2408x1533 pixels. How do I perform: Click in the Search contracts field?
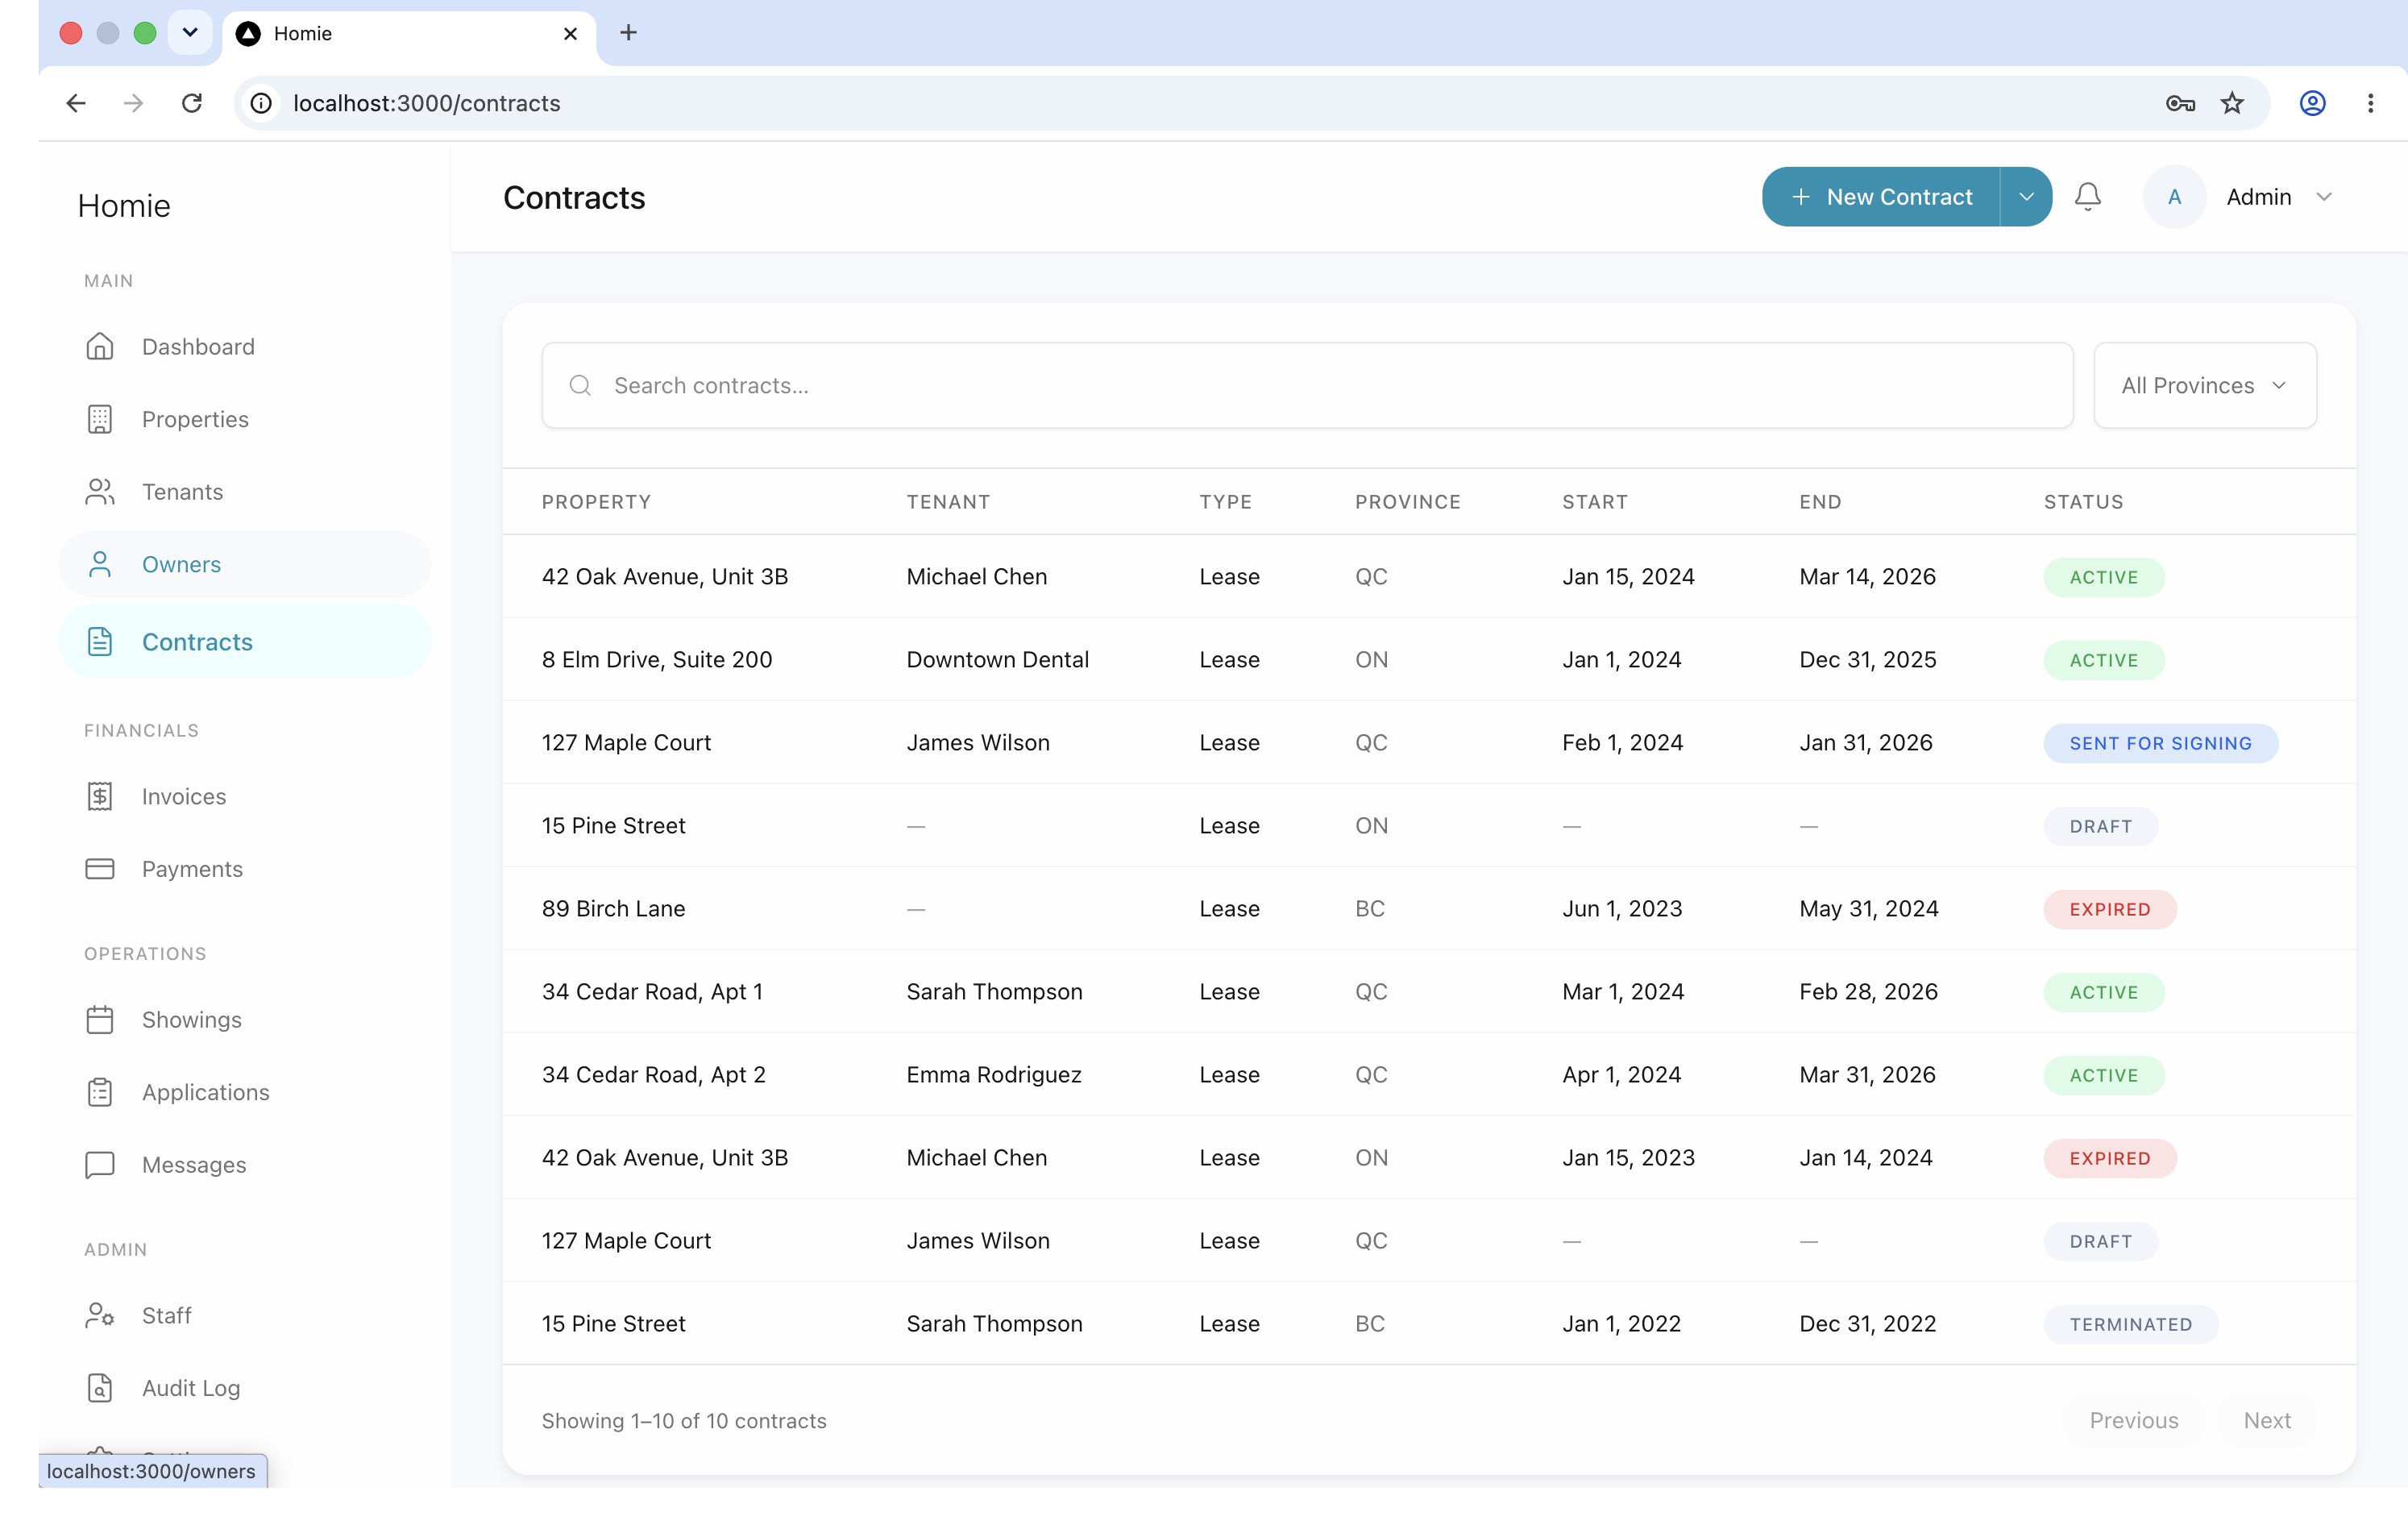[1307, 385]
